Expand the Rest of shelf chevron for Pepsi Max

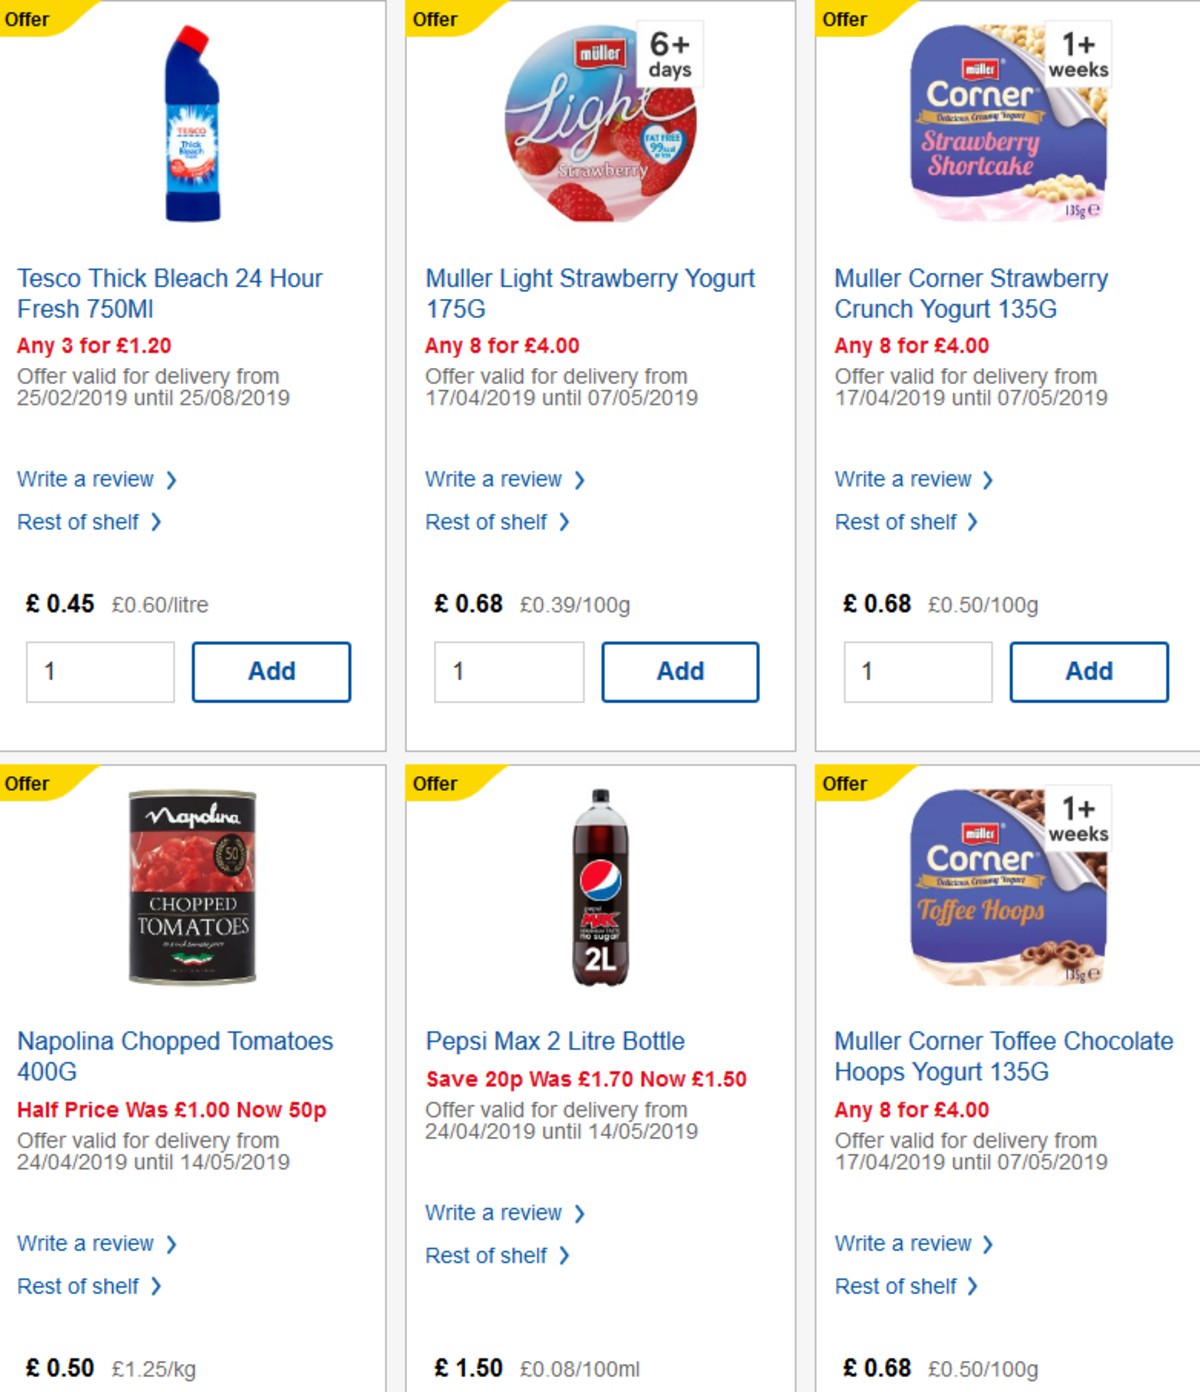[563, 1255]
